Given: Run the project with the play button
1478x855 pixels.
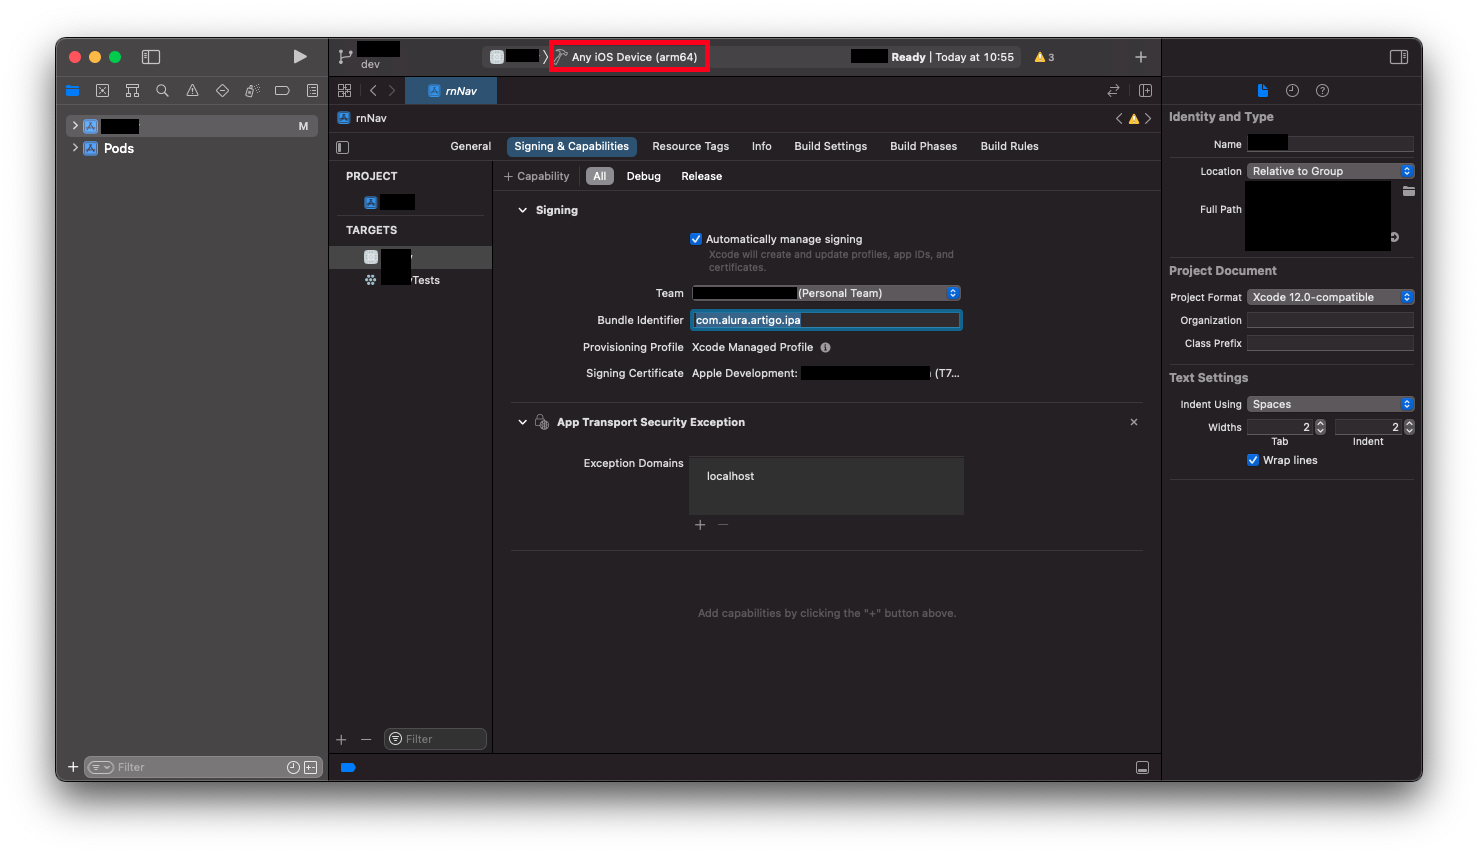Looking at the screenshot, I should point(300,57).
